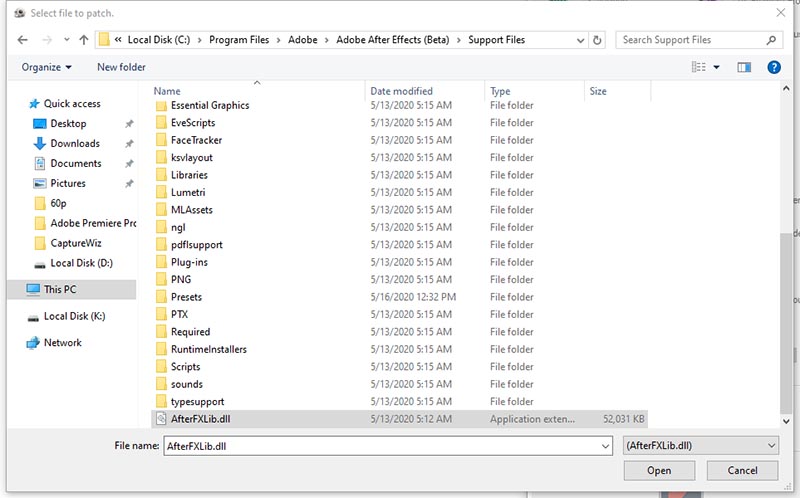
Task: Click Program Files in the address path
Action: click(x=239, y=40)
